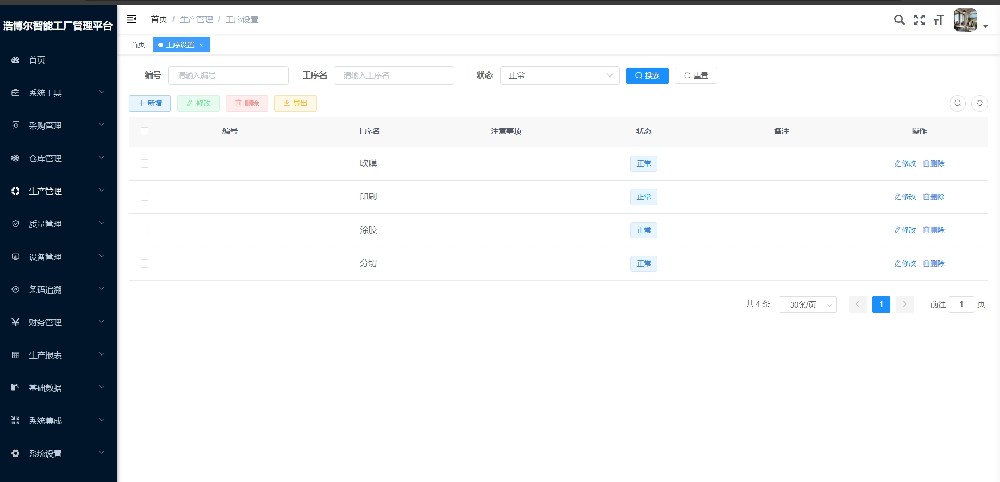Select page 1 in the pagination

pyautogui.click(x=881, y=305)
